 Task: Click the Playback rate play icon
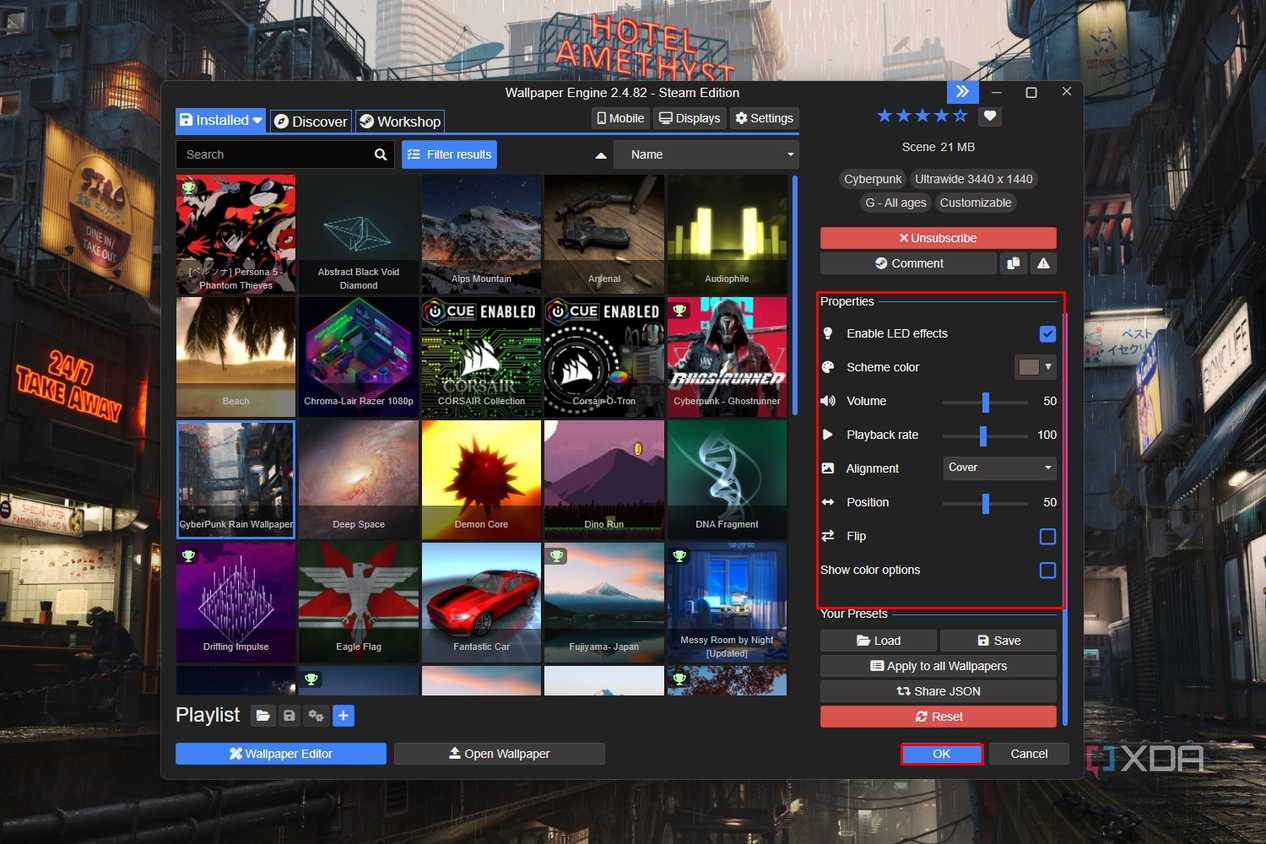(x=828, y=435)
